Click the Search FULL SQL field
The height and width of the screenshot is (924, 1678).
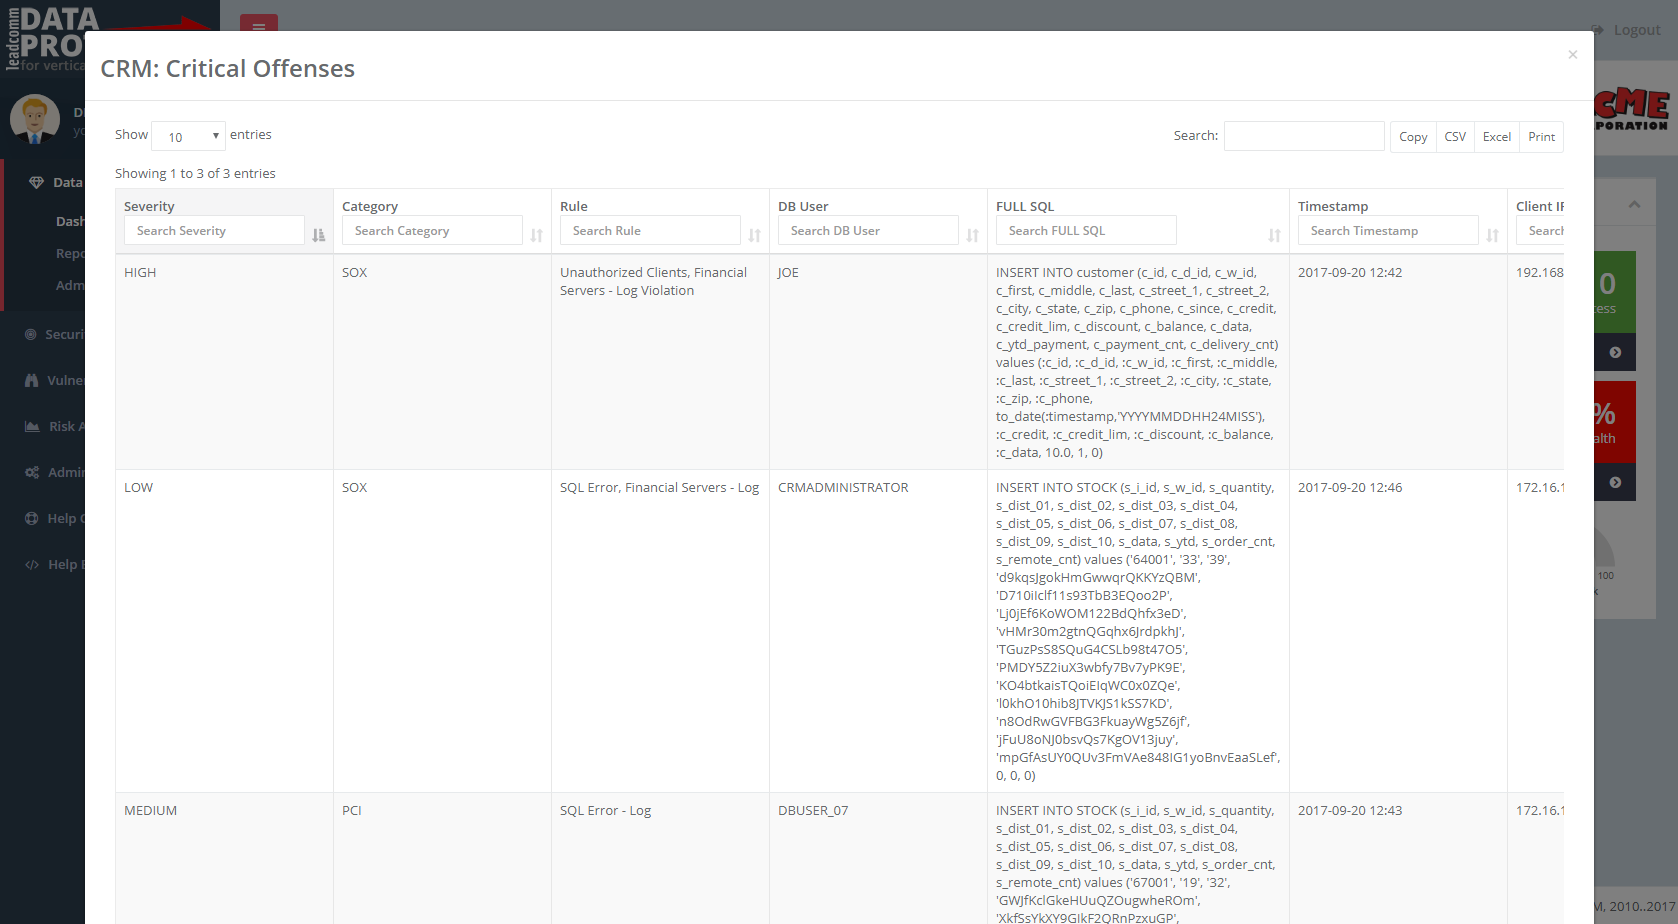(x=1086, y=231)
